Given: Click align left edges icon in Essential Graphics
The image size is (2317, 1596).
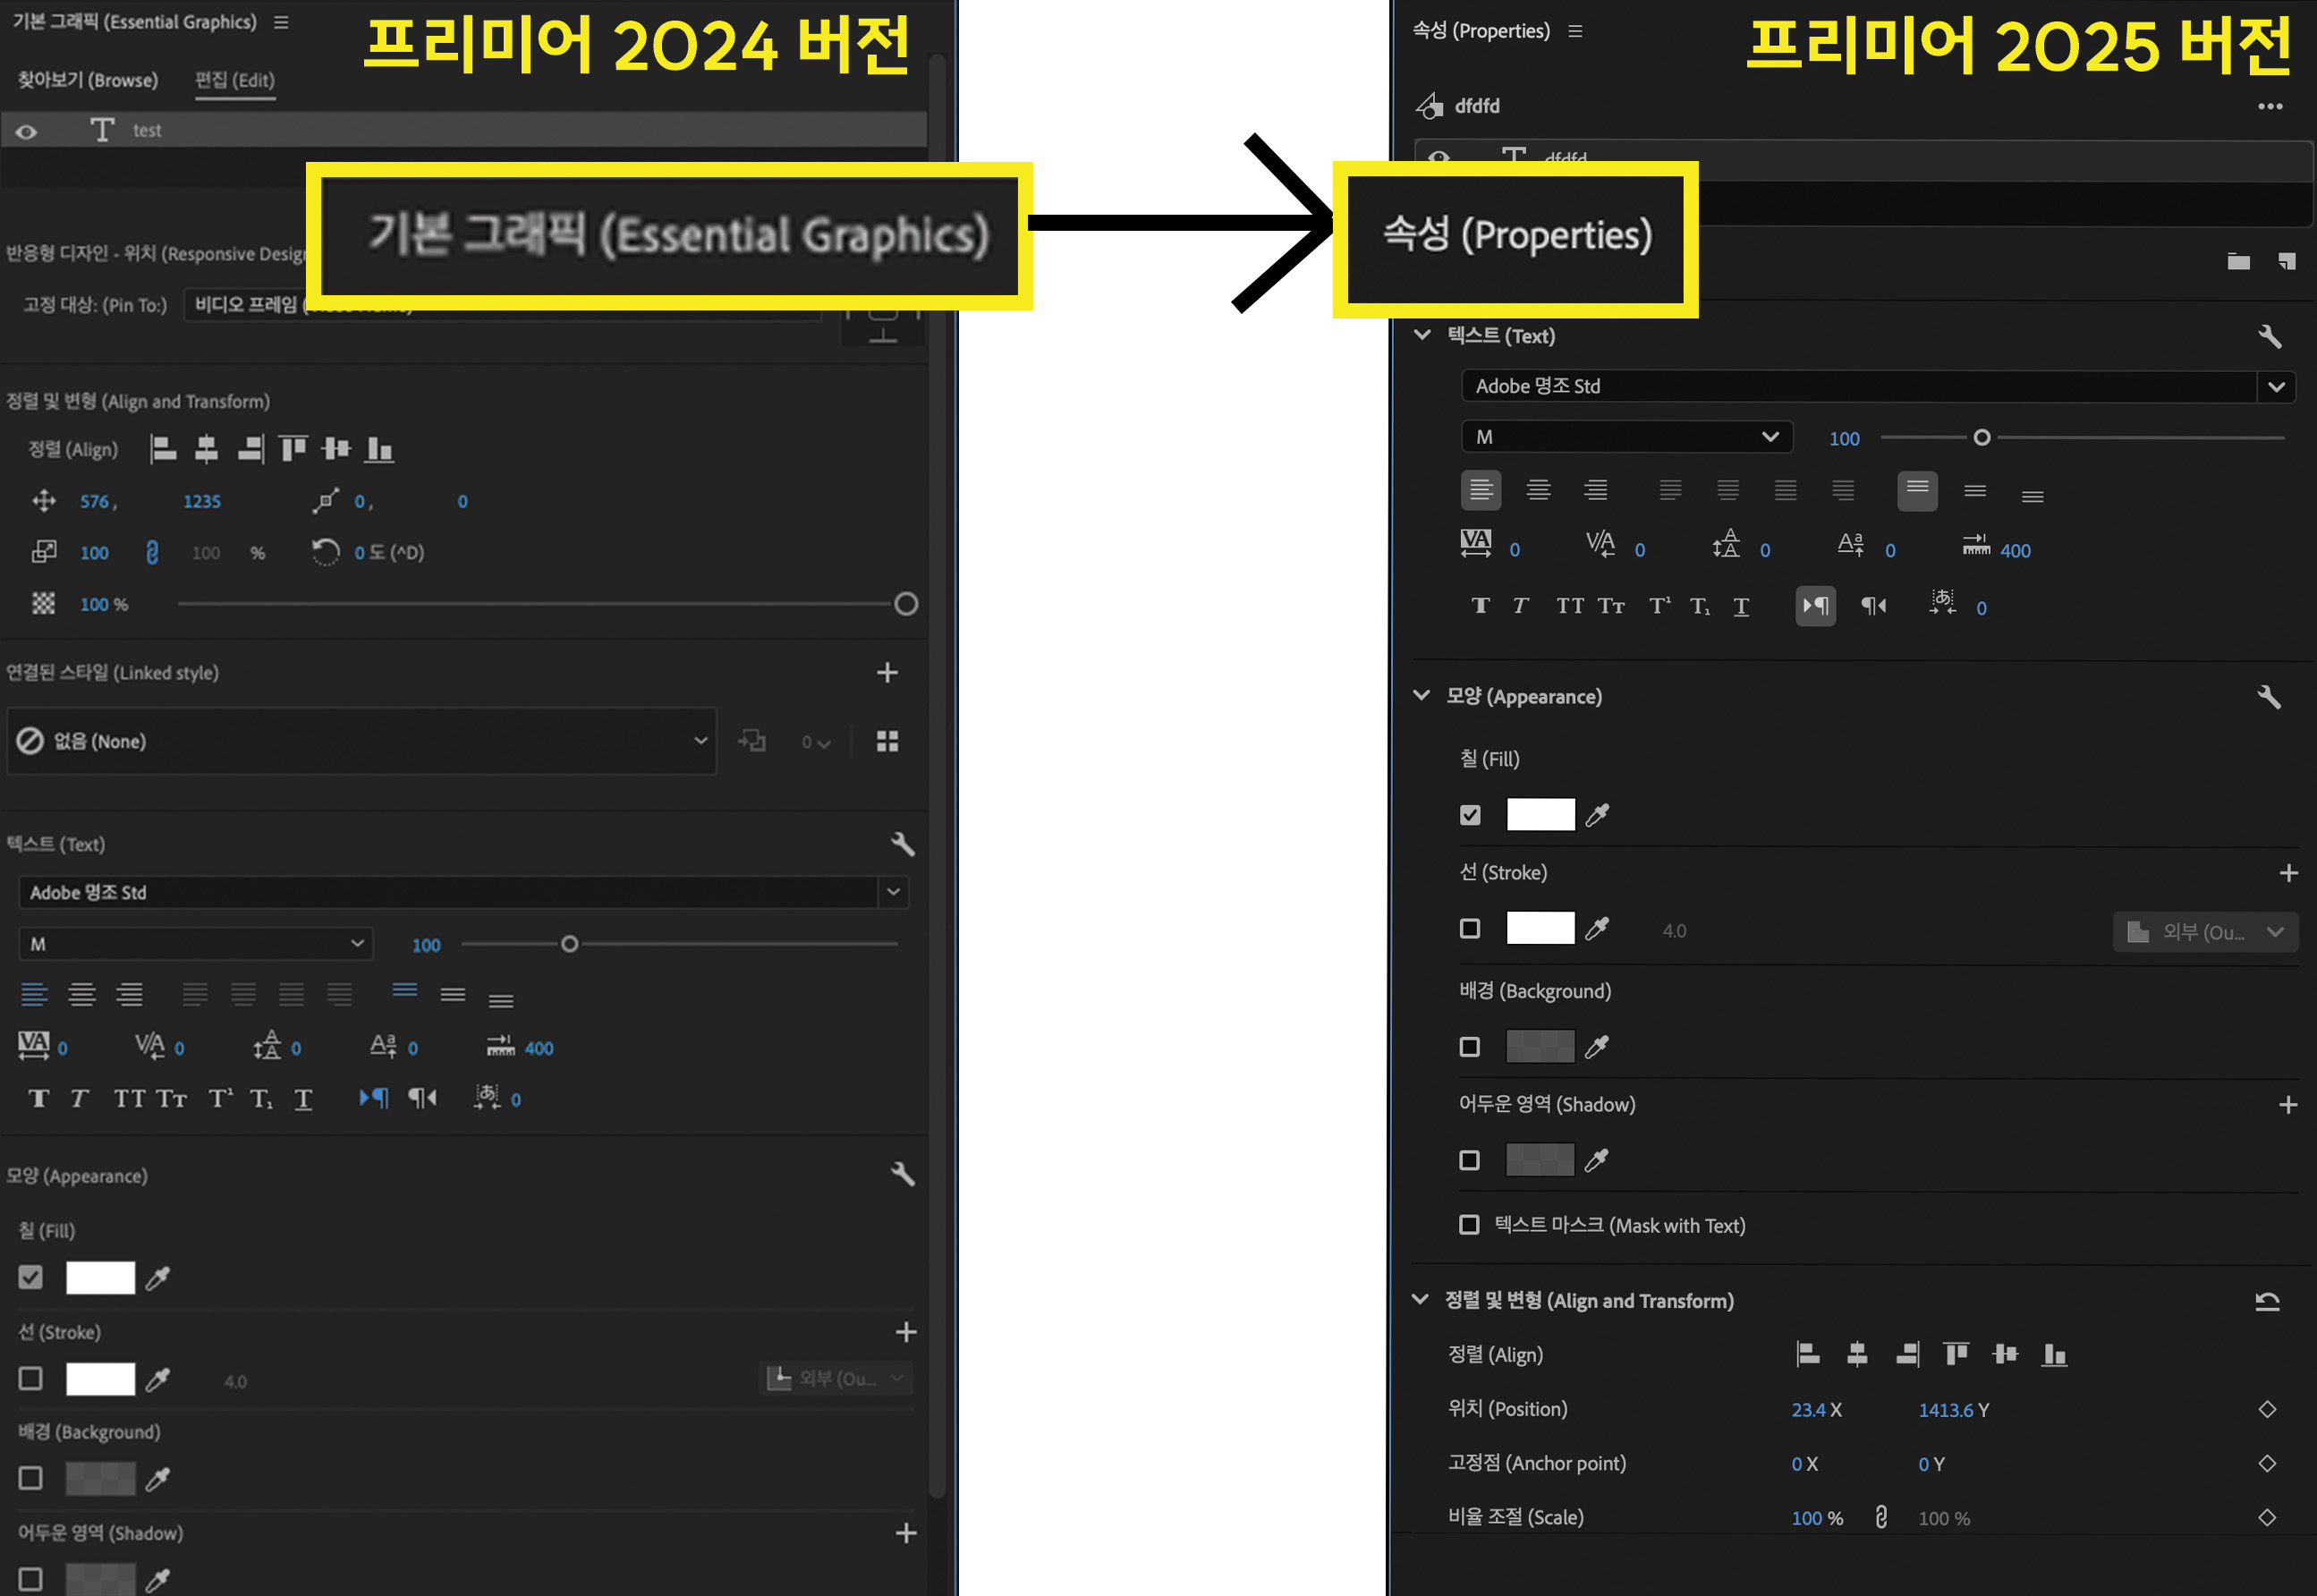Looking at the screenshot, I should tap(163, 449).
